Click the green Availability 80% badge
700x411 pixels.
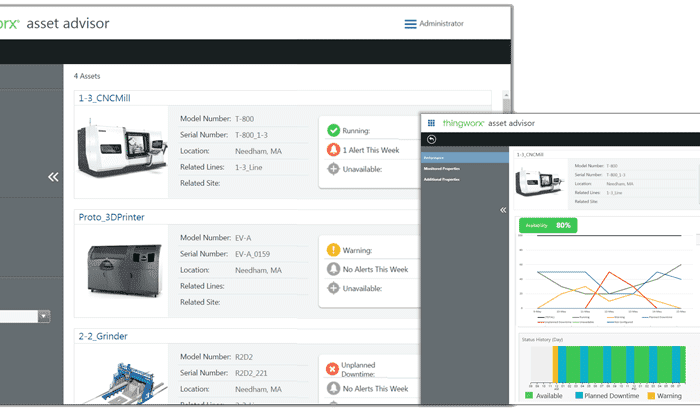(x=548, y=225)
